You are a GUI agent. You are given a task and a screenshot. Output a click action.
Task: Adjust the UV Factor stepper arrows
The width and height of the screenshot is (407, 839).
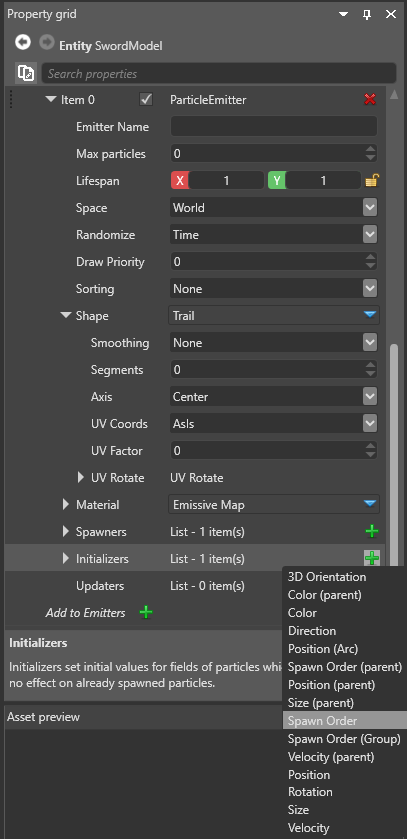click(371, 451)
